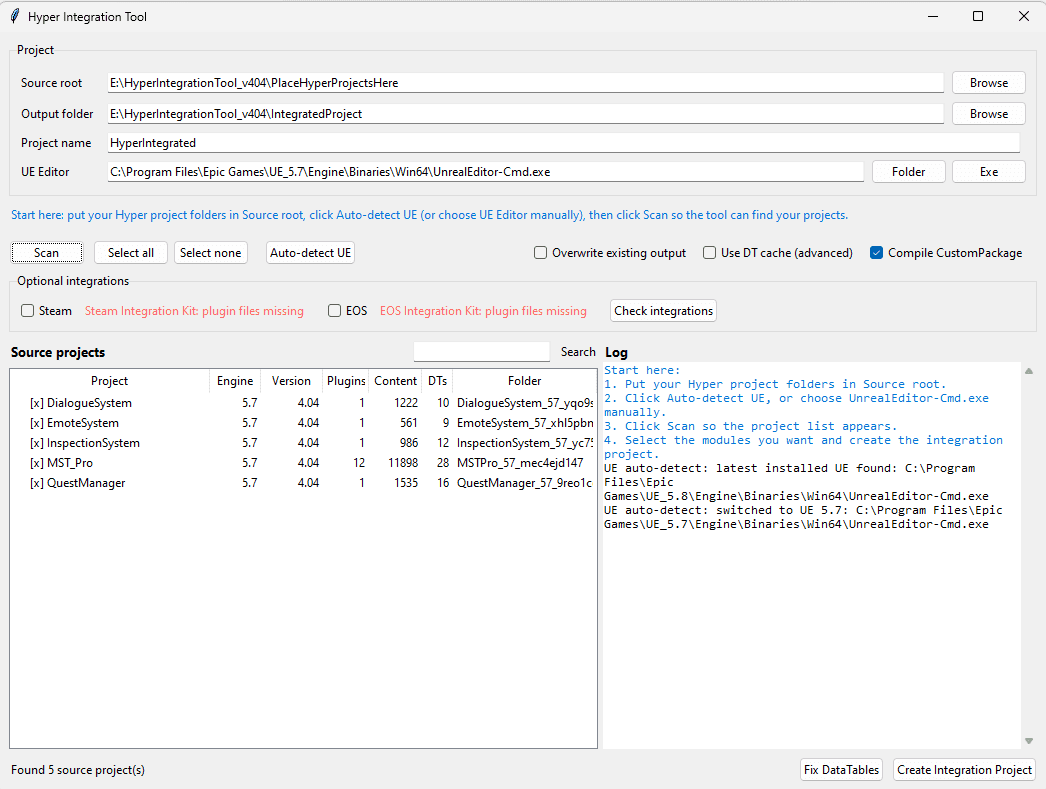Screen dimensions: 1046x789
Task: Click the UE Editor path field
Action: [x=485, y=172]
